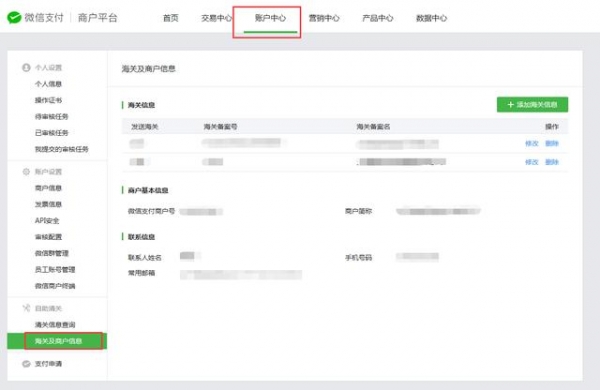Click the 自助清关 section label
The width and height of the screenshot is (600, 390).
point(48,308)
